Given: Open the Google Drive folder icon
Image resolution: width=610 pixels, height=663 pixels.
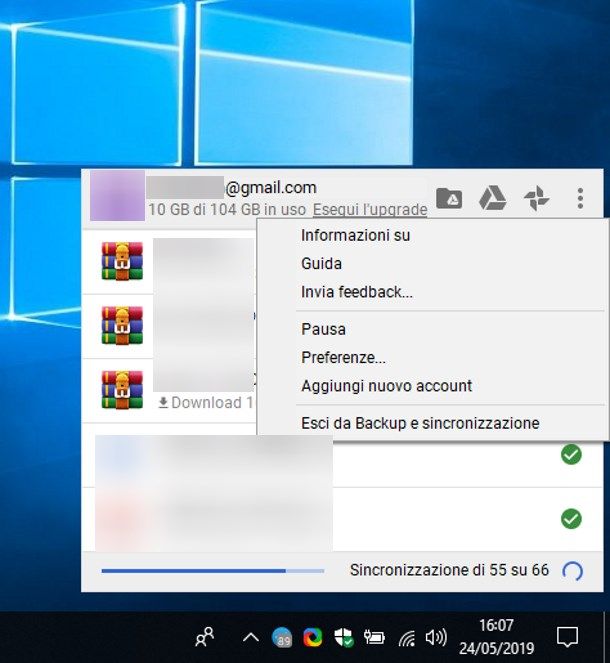Looking at the screenshot, I should [x=449, y=198].
